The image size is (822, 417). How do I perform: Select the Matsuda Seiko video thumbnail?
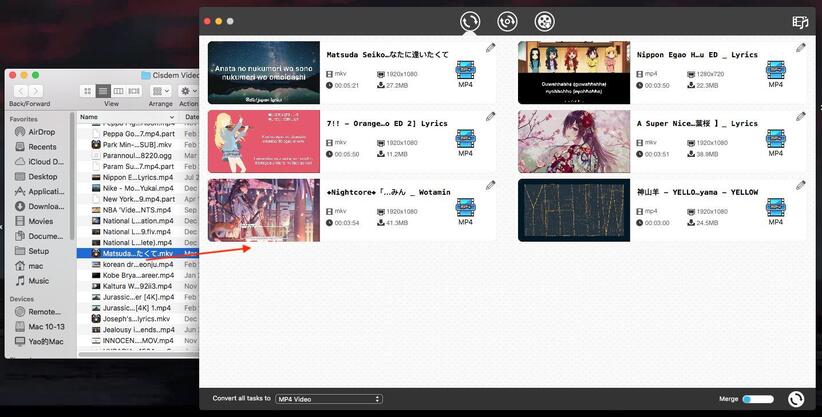click(264, 72)
